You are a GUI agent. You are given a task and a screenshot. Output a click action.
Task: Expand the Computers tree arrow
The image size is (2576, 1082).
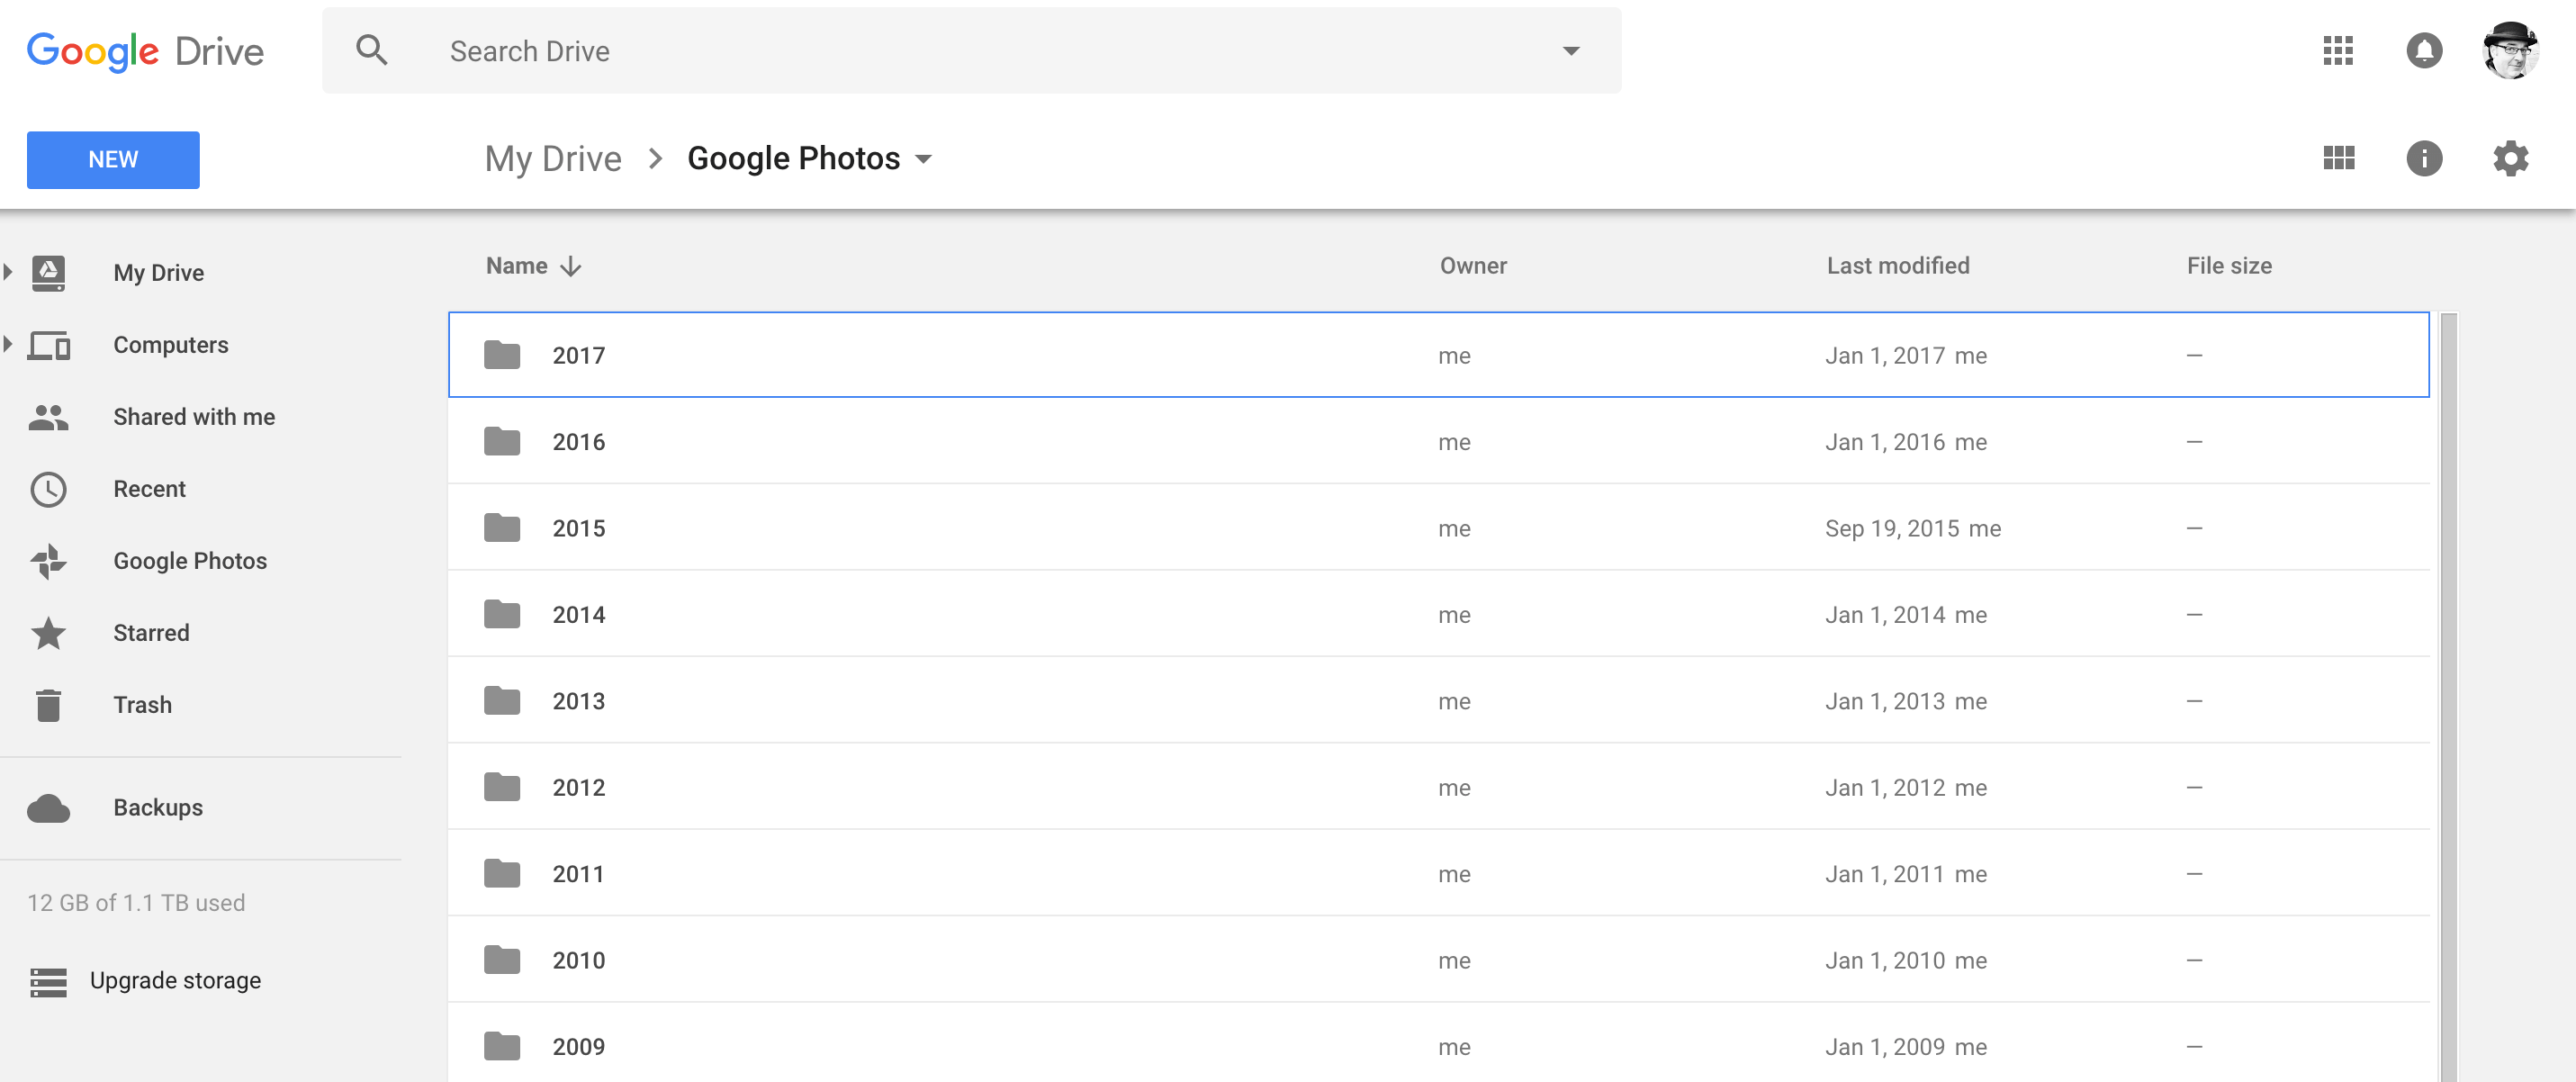(x=8, y=345)
